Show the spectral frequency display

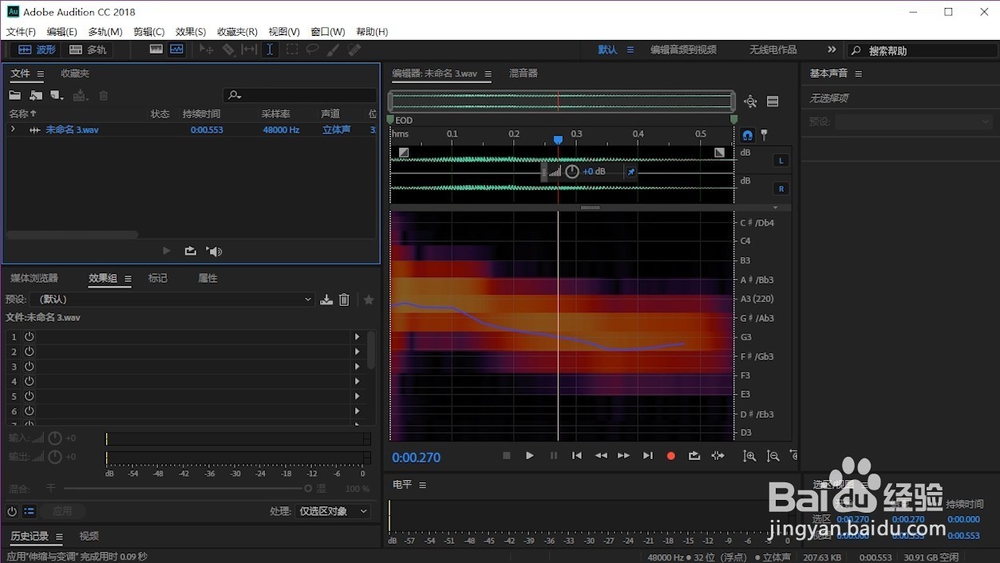click(156, 49)
